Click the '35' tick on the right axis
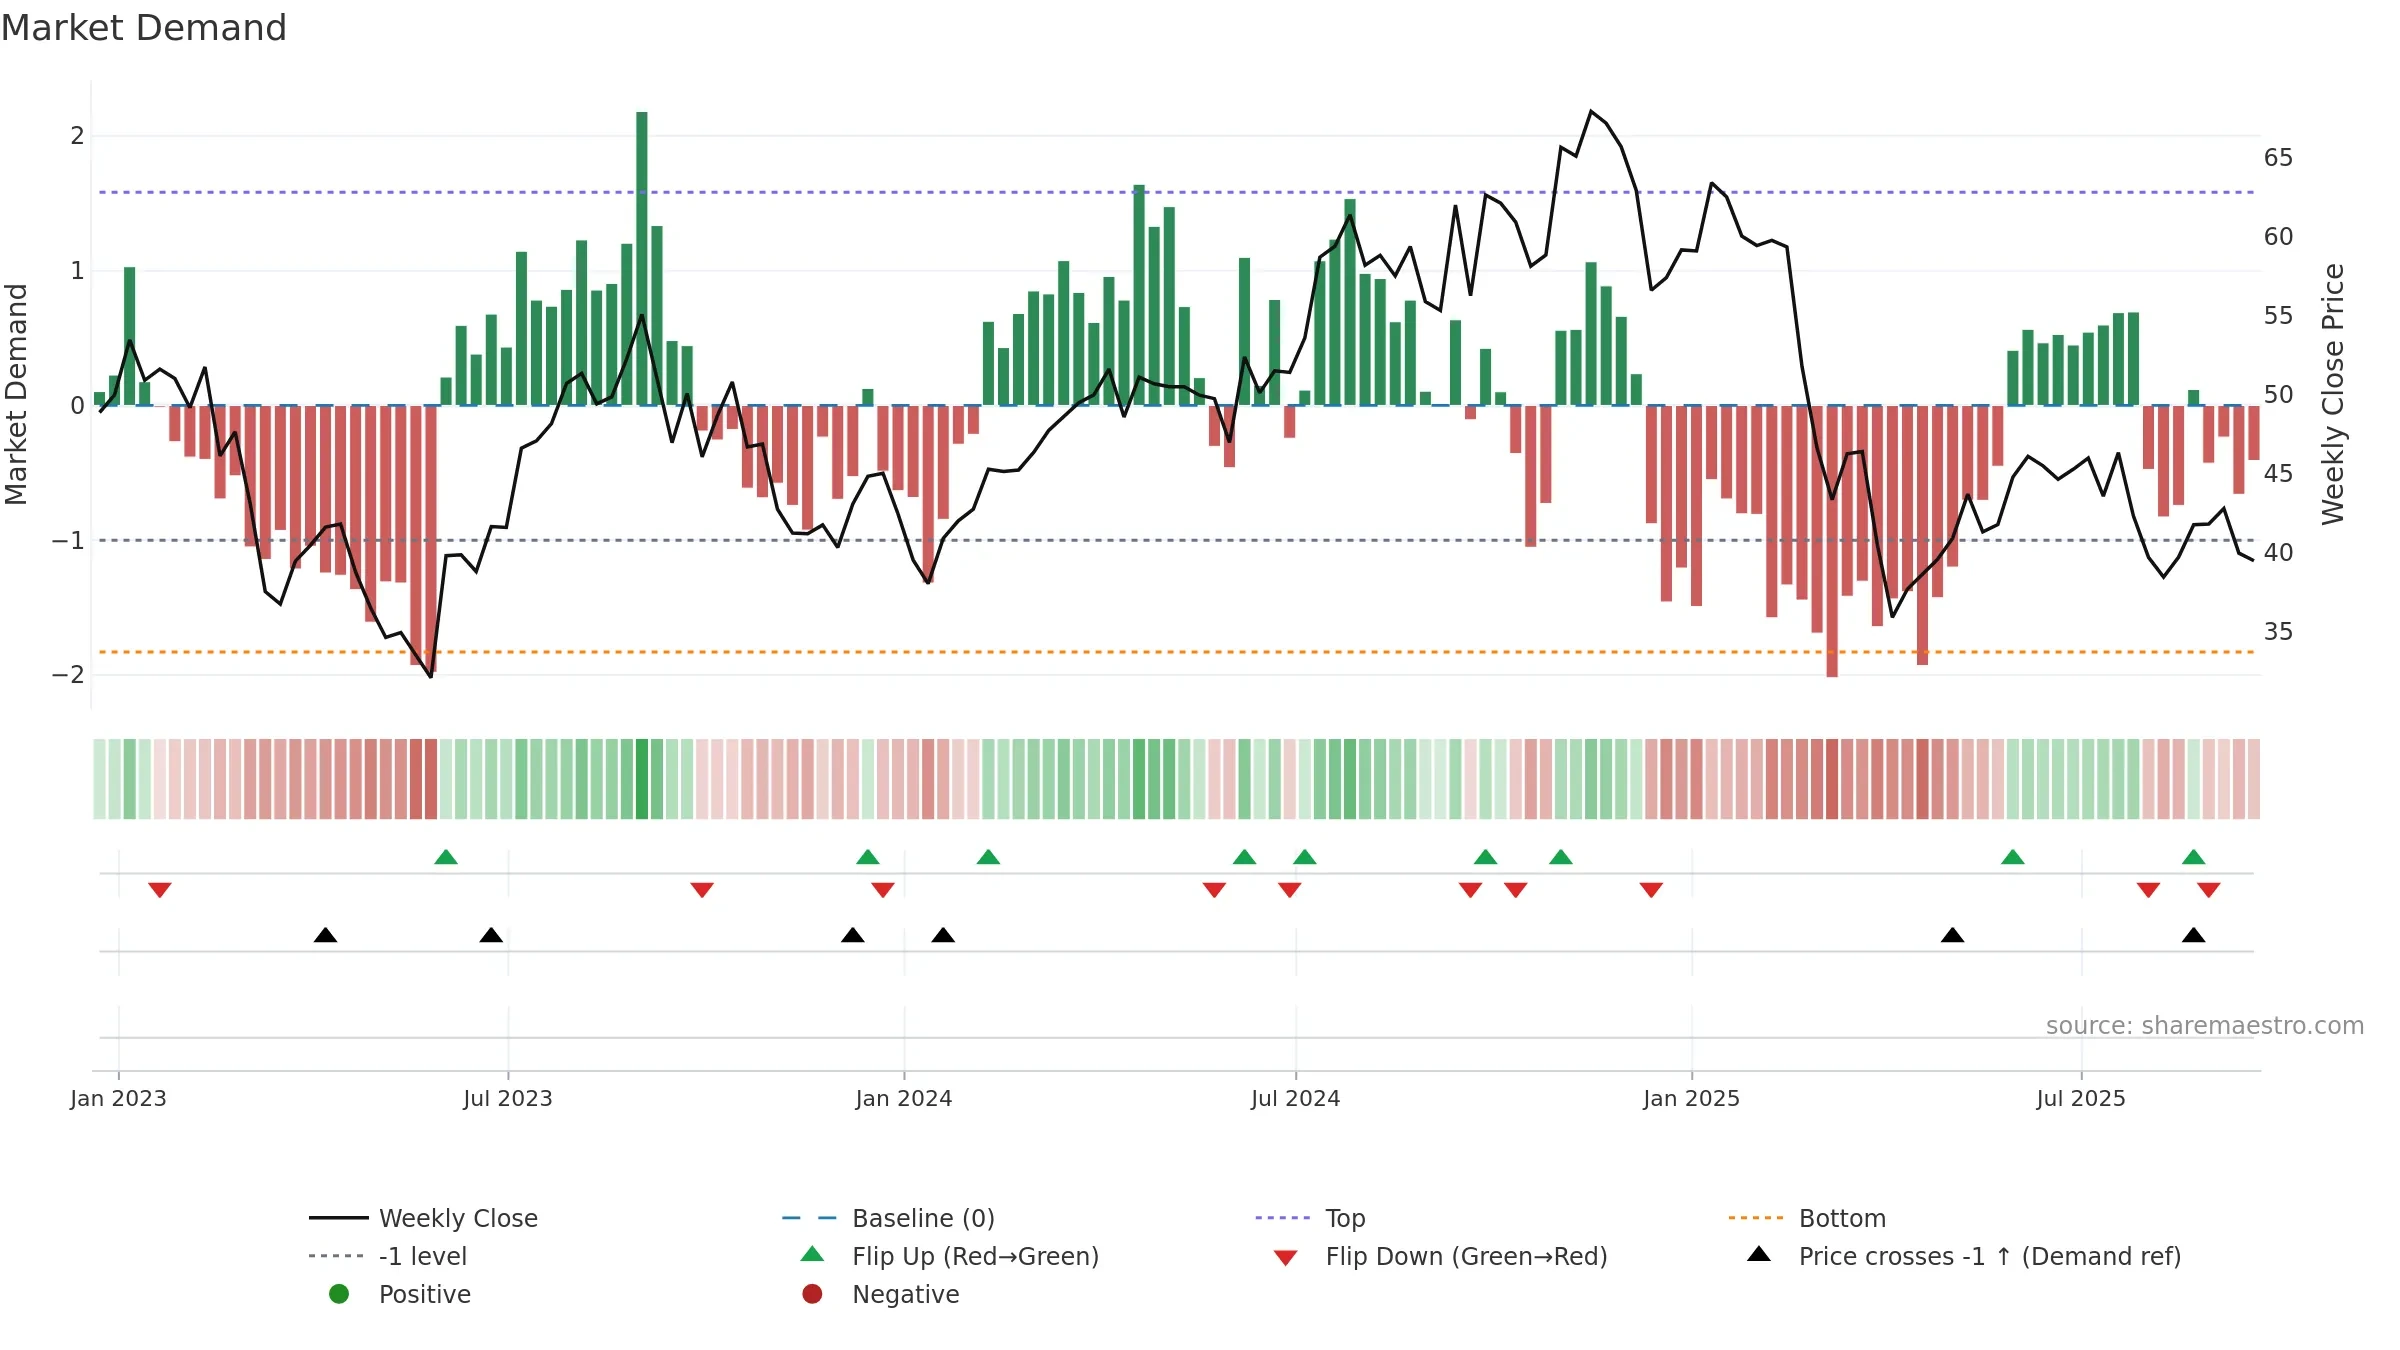 click(x=2279, y=632)
